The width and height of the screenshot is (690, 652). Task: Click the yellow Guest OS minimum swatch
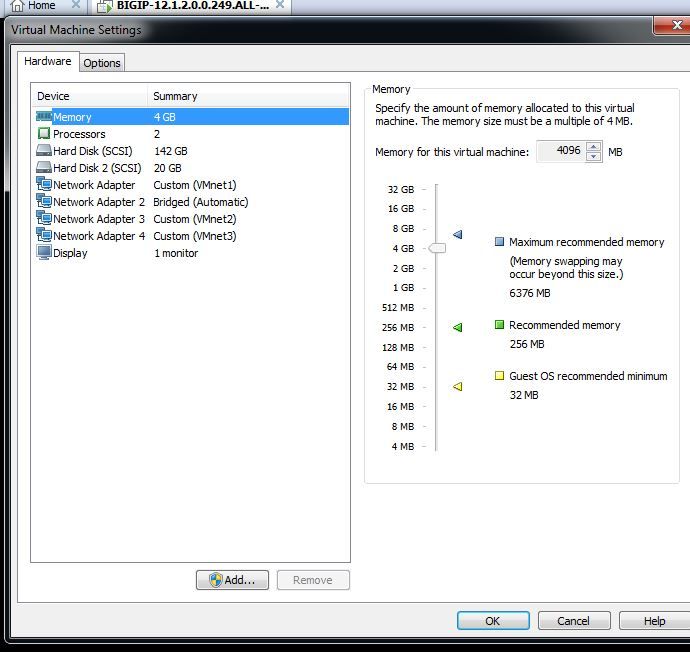[x=499, y=376]
